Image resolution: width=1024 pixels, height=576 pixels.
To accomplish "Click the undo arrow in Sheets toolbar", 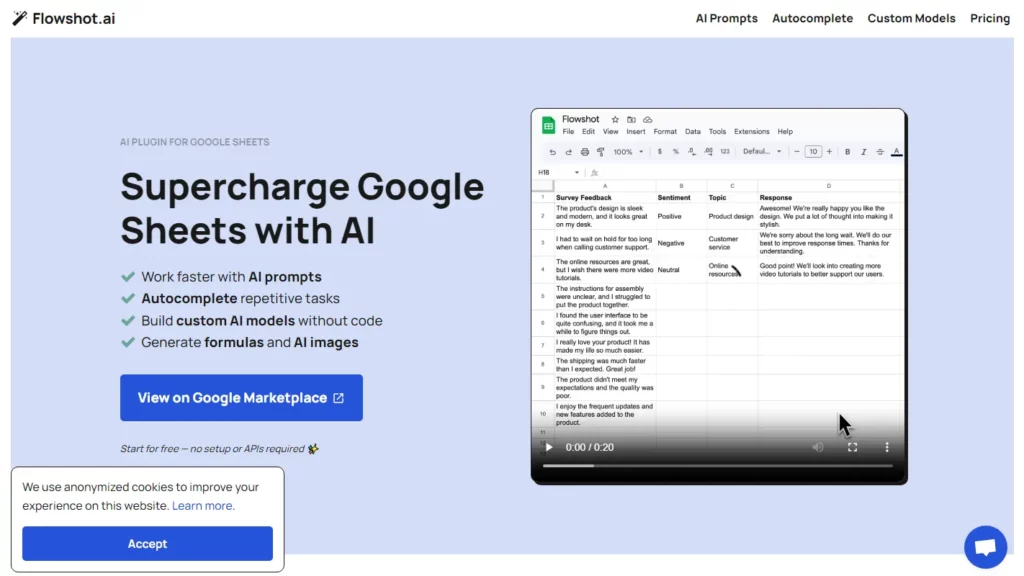I will pos(552,152).
